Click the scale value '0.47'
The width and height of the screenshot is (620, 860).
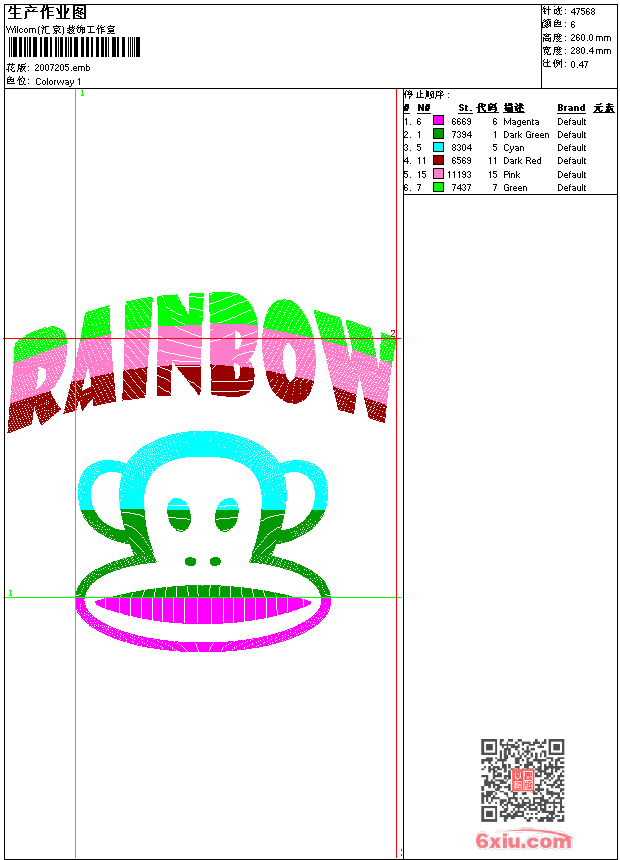(x=579, y=65)
